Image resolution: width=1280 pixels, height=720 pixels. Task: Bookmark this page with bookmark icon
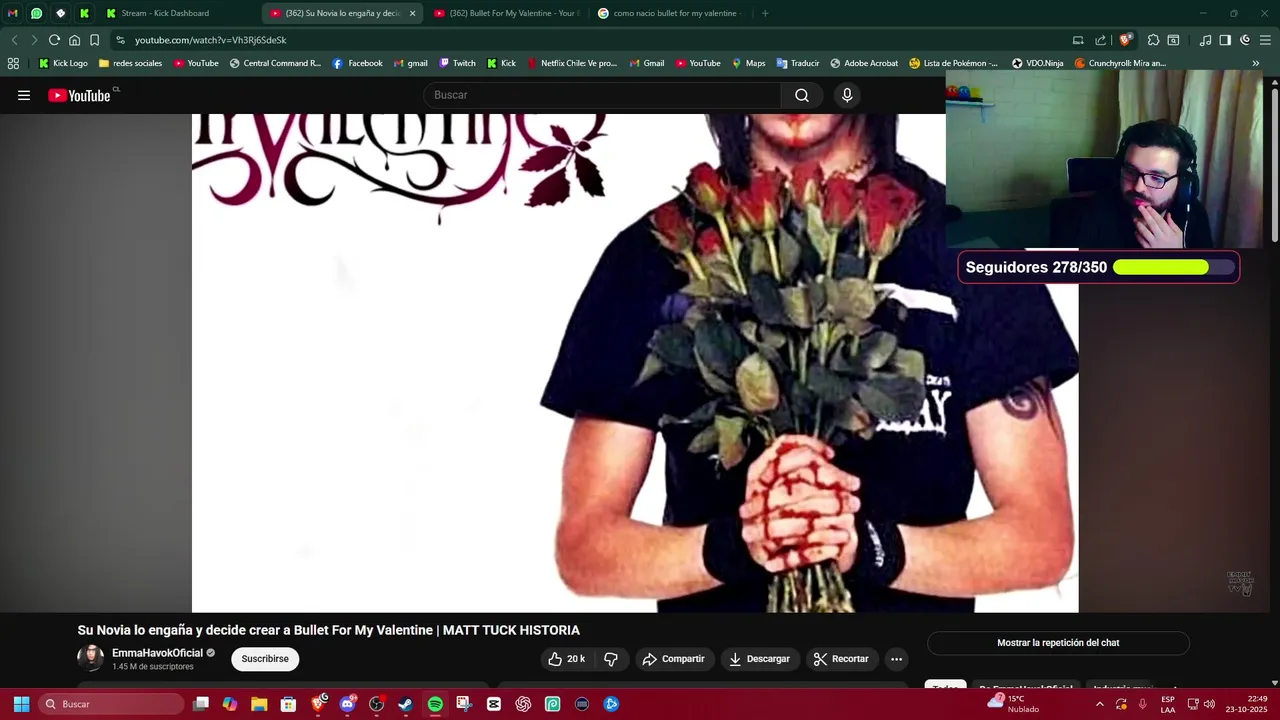click(94, 40)
